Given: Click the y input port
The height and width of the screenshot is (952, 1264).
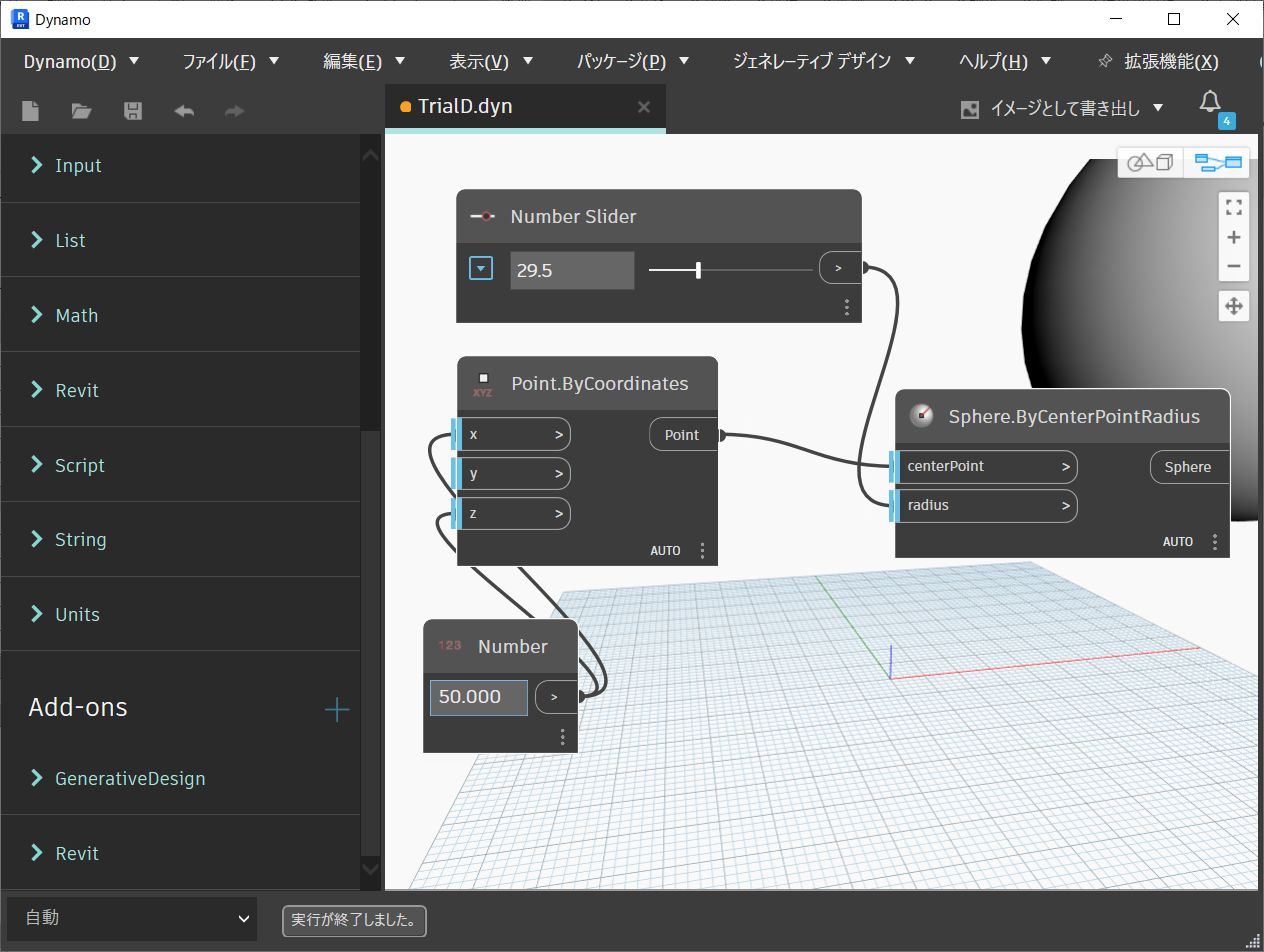Looking at the screenshot, I should pos(512,474).
